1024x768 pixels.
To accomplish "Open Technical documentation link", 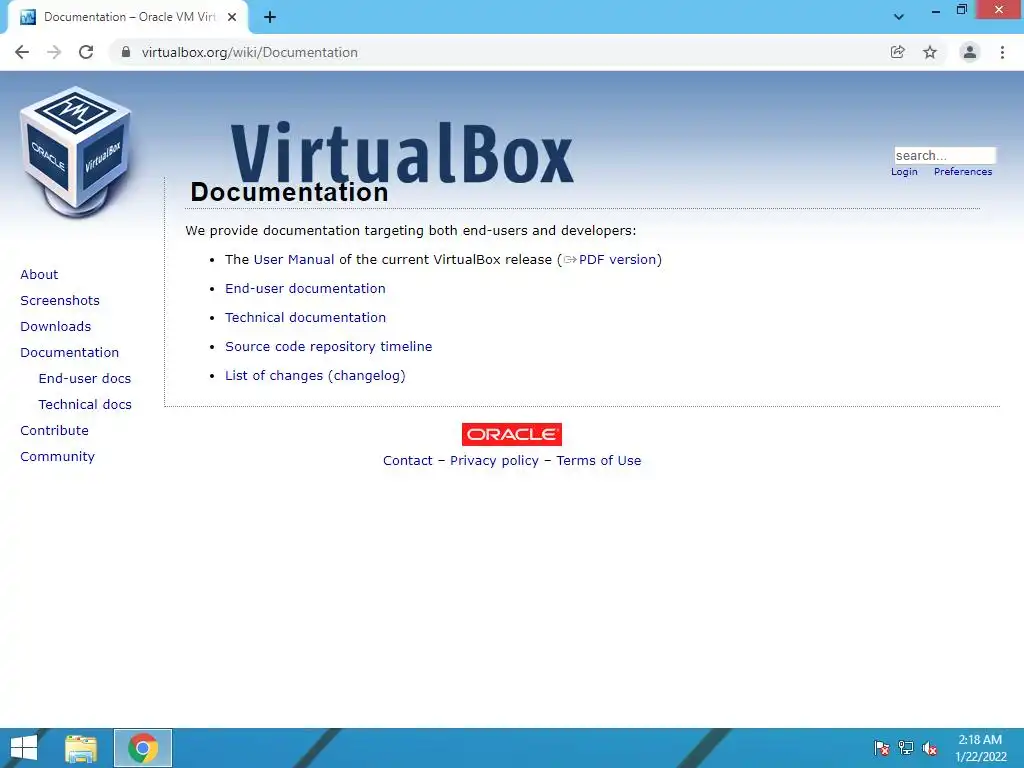I will coord(306,317).
